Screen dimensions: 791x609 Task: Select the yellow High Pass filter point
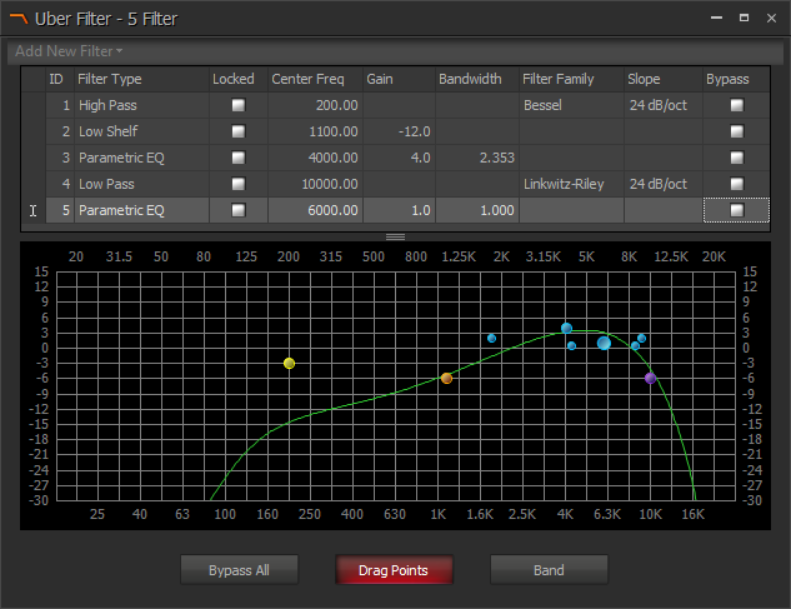tap(289, 363)
